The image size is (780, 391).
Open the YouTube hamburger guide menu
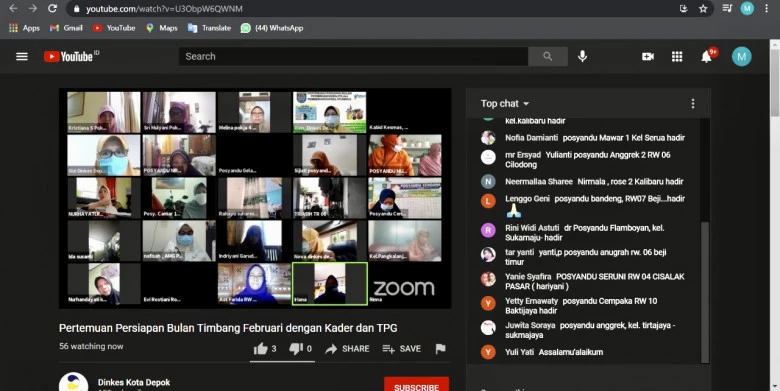coord(22,57)
